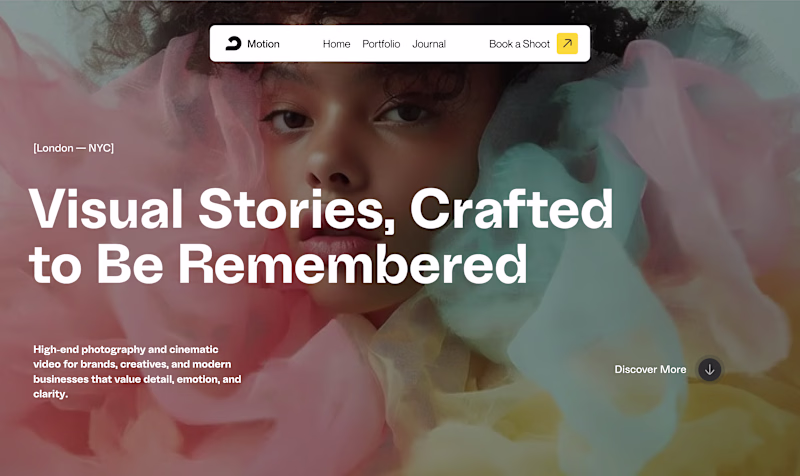Screen dimensions: 800x476
Task: Click the circular down-arrow icon
Action: pyautogui.click(x=709, y=369)
